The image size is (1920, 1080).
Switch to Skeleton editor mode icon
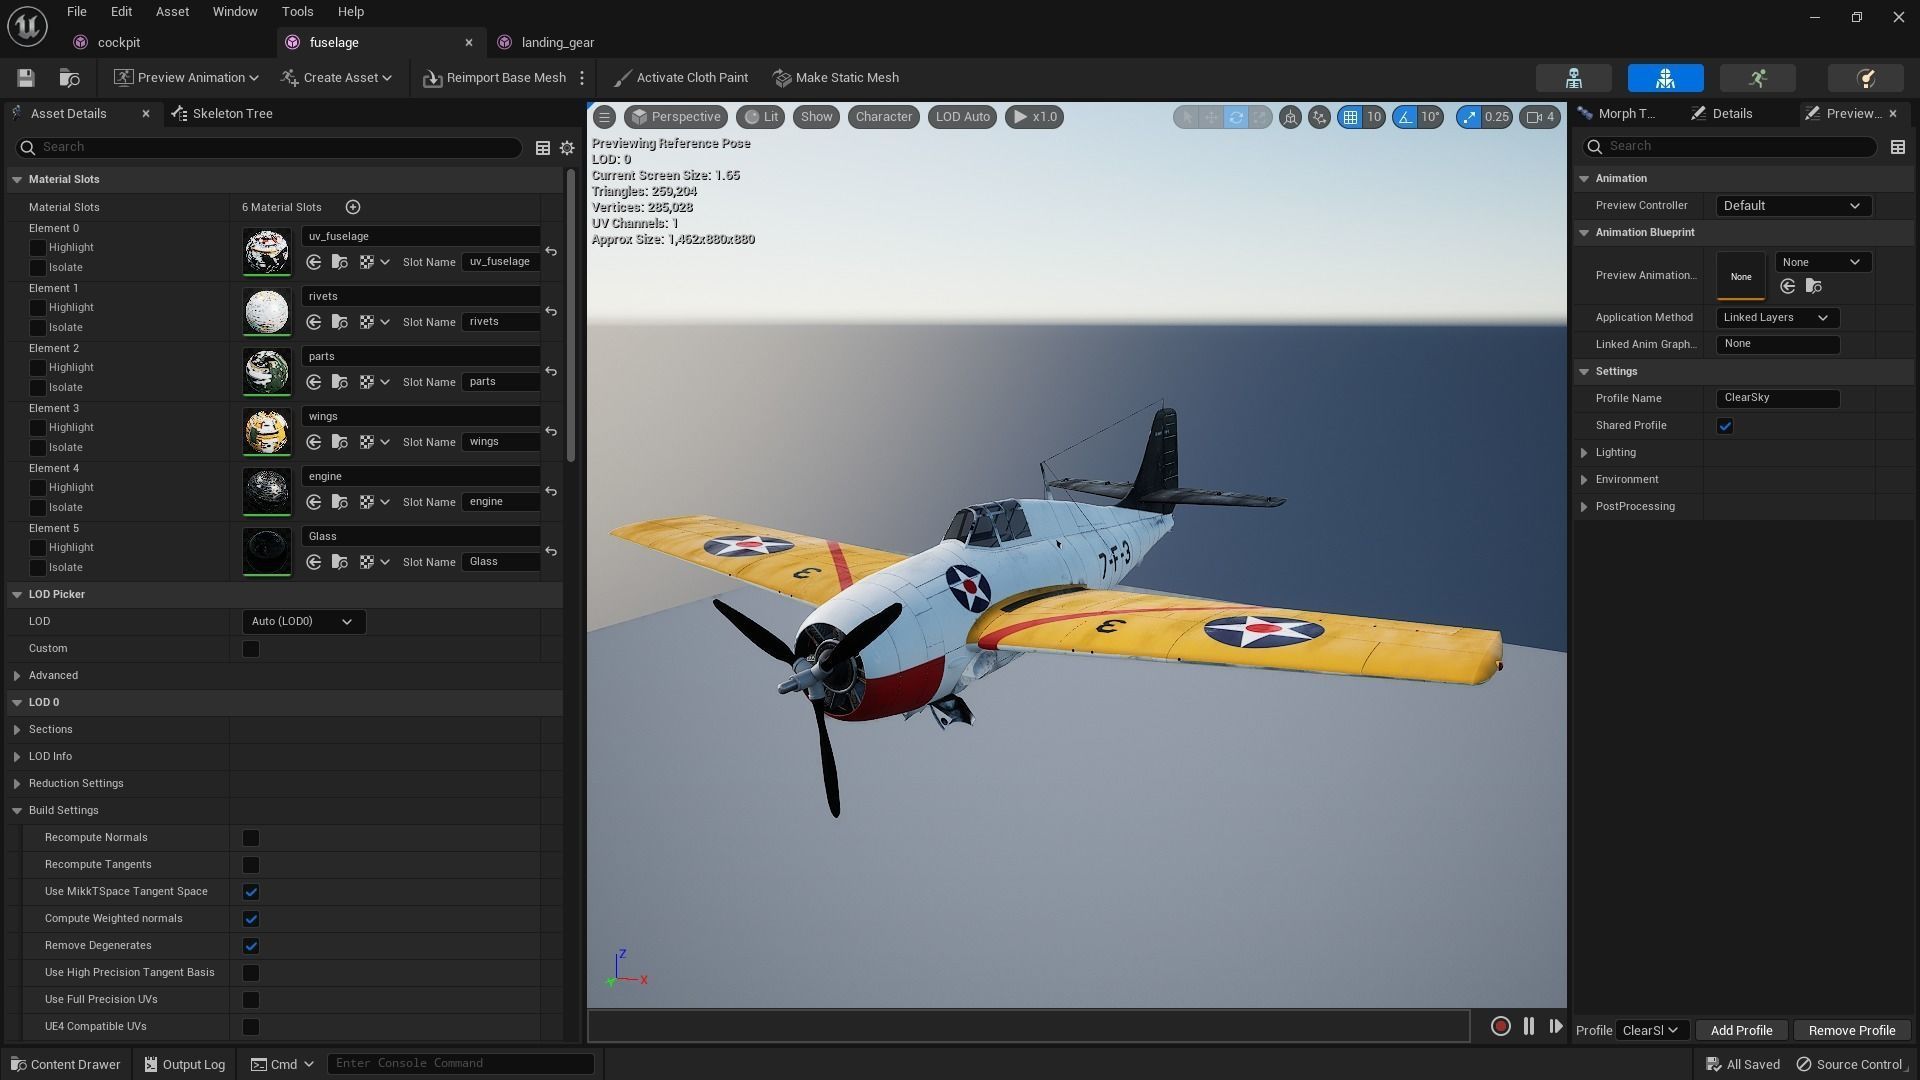(1573, 78)
